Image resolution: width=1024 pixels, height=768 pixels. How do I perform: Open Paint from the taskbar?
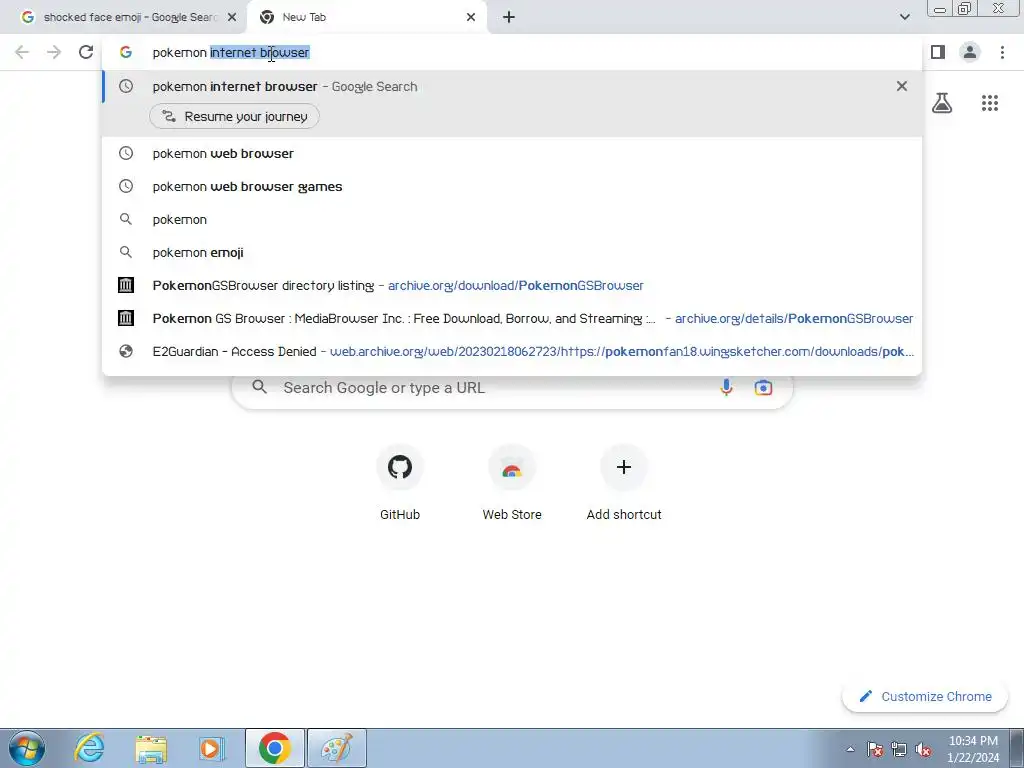336,748
